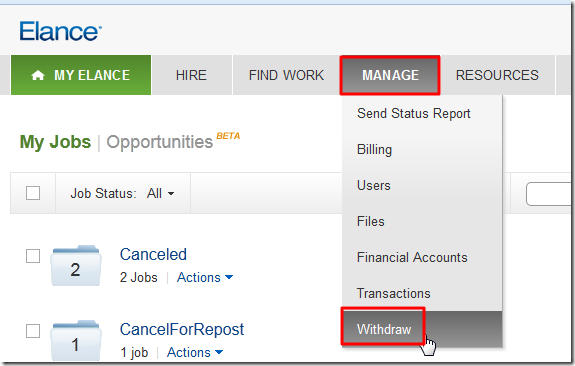Click the home icon in My Elance tab
The height and width of the screenshot is (366, 575).
click(x=38, y=76)
